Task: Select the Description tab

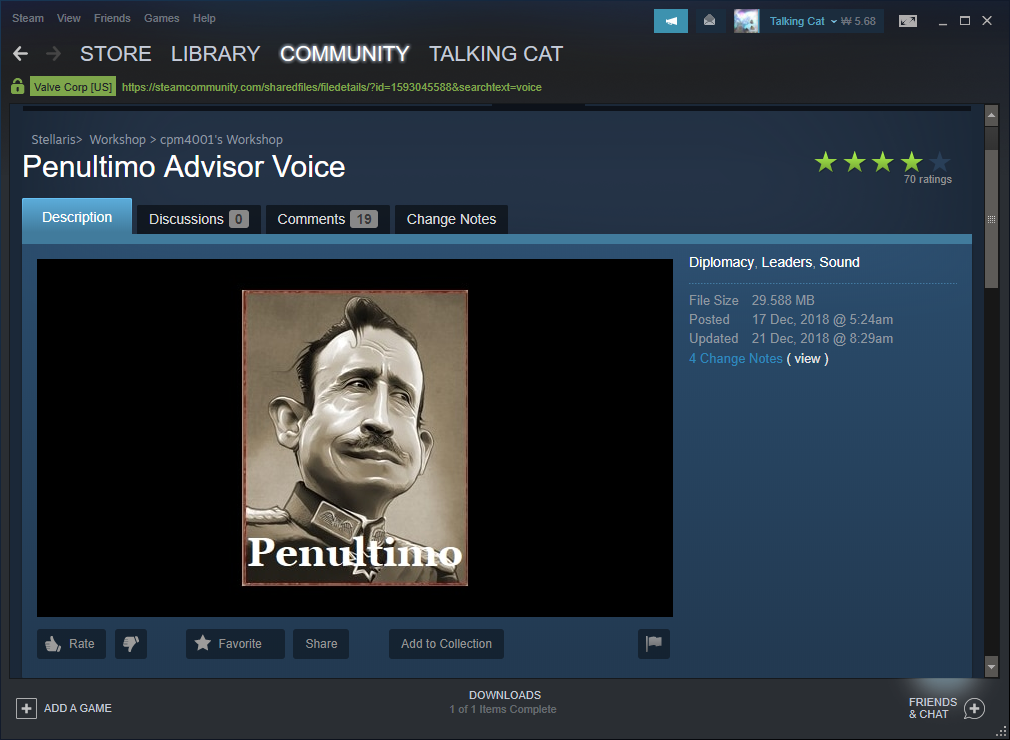Action: [77, 216]
